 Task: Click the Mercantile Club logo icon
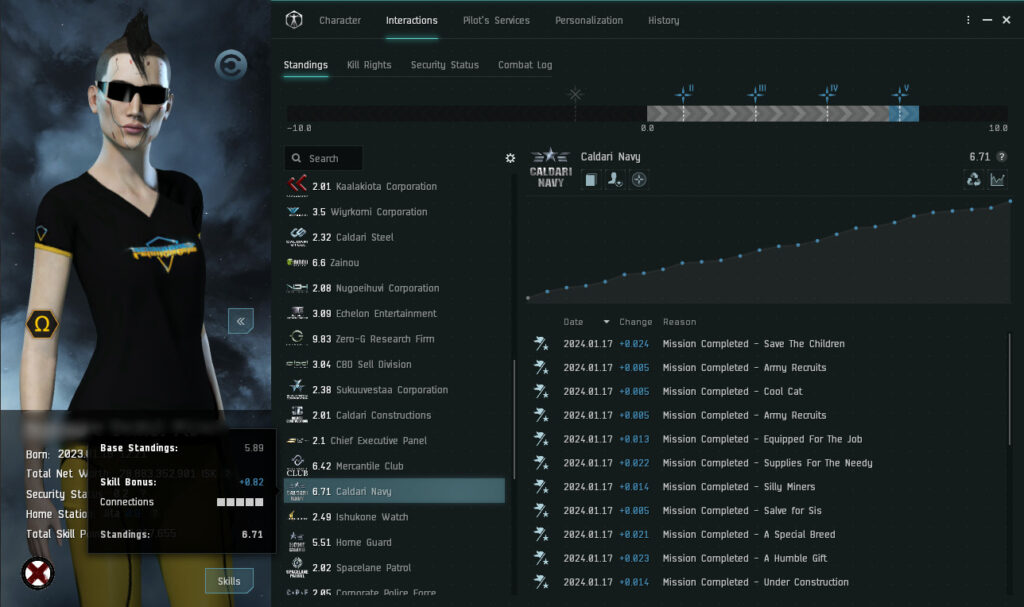tap(297, 466)
